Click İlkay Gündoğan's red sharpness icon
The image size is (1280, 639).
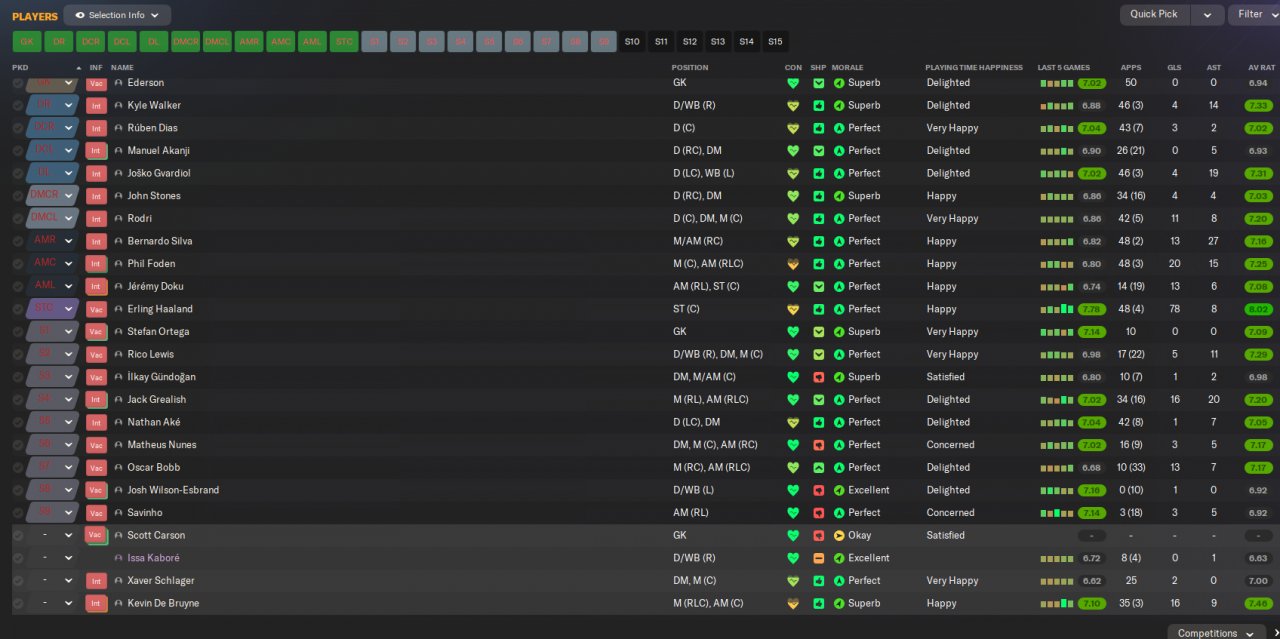pyautogui.click(x=818, y=377)
